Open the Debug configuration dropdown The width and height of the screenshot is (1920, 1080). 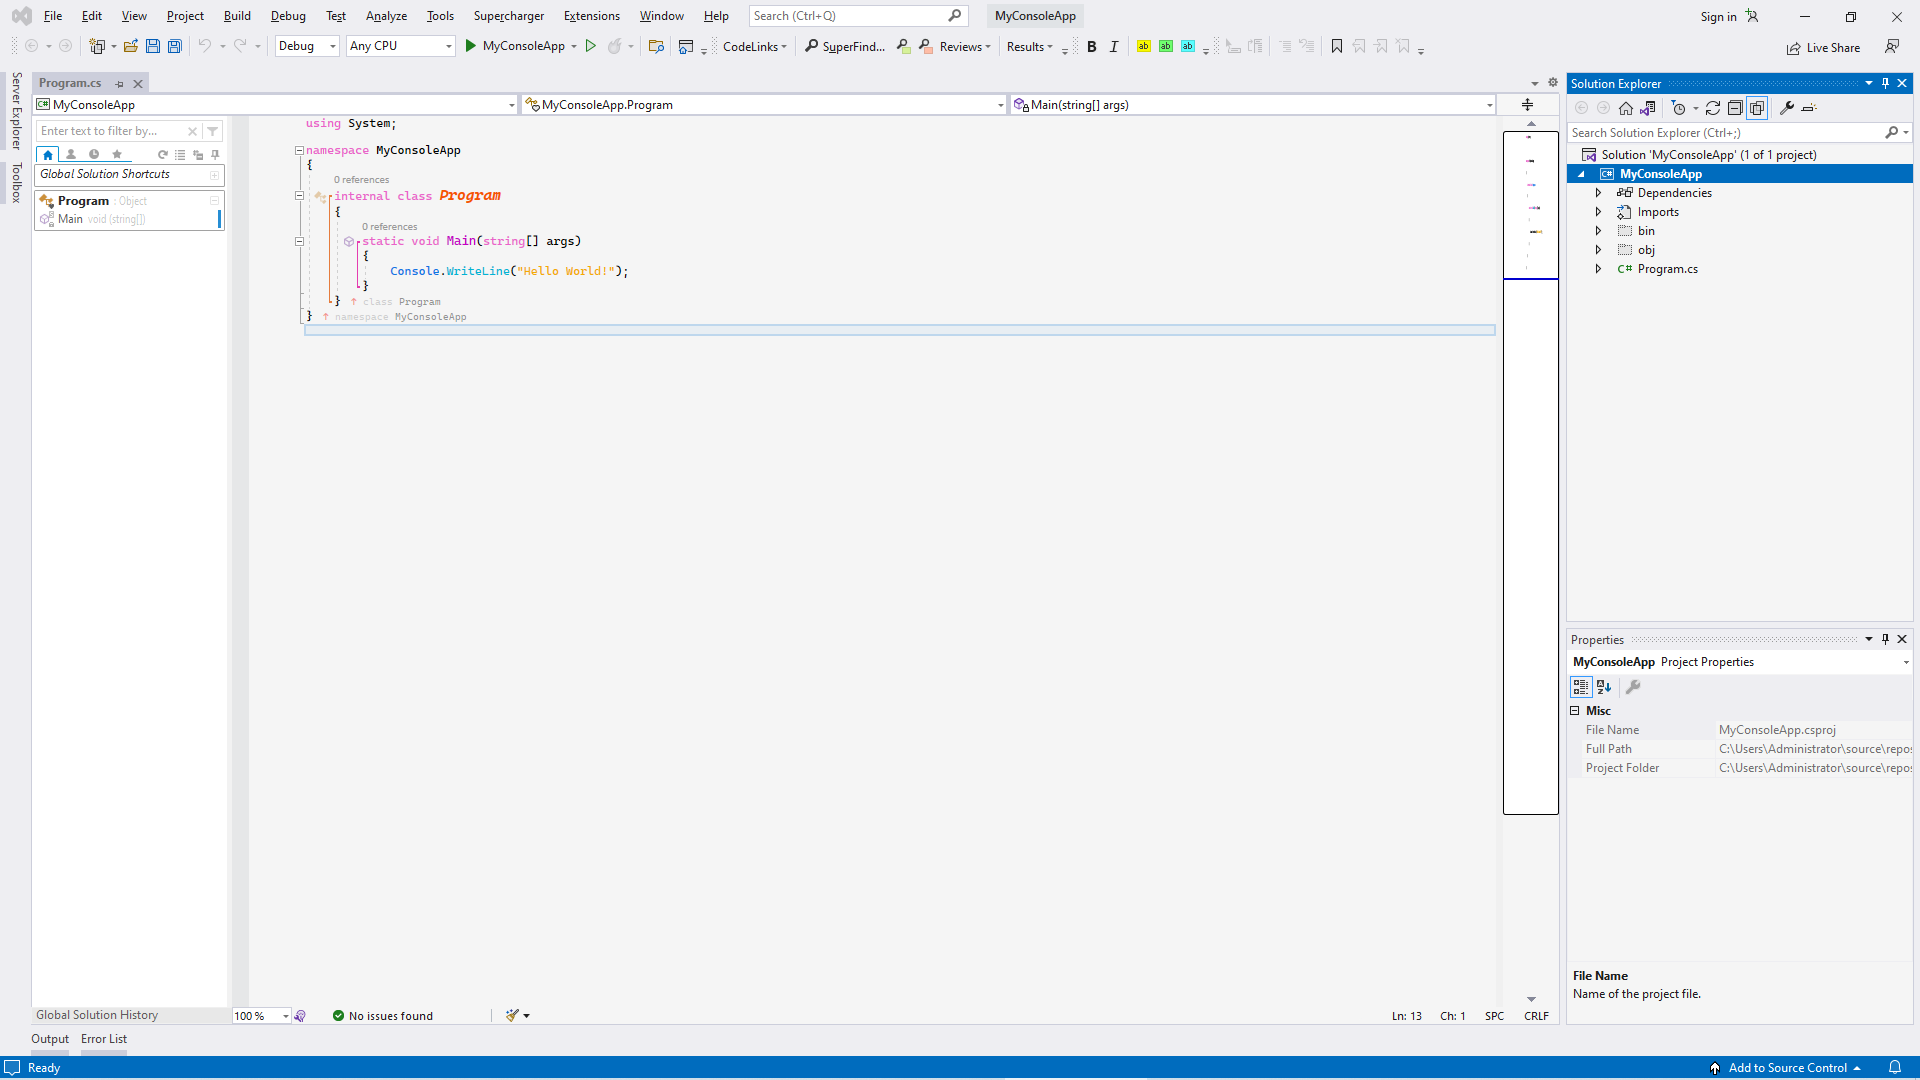pos(307,46)
